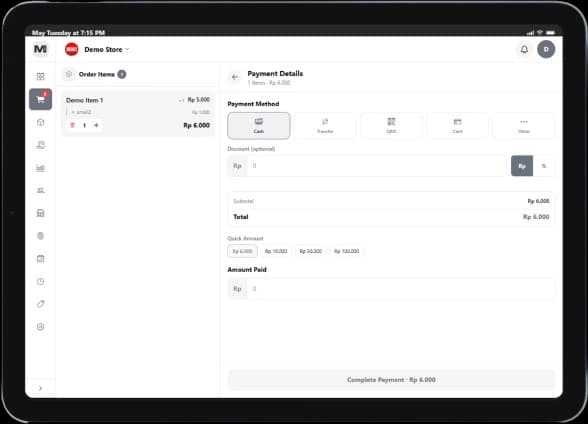Screen dimensions: 588x424
Task: Open the clock history sidebar icon
Action: 40,282
